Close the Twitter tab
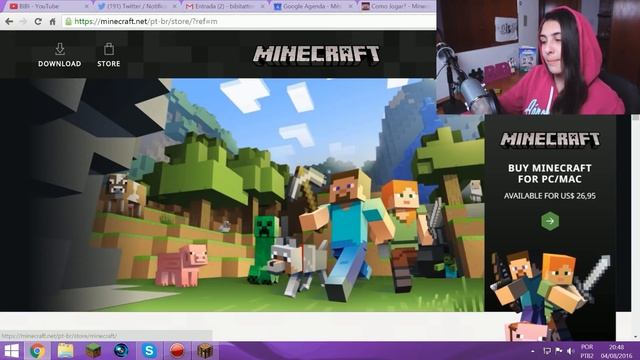 (x=175, y=7)
